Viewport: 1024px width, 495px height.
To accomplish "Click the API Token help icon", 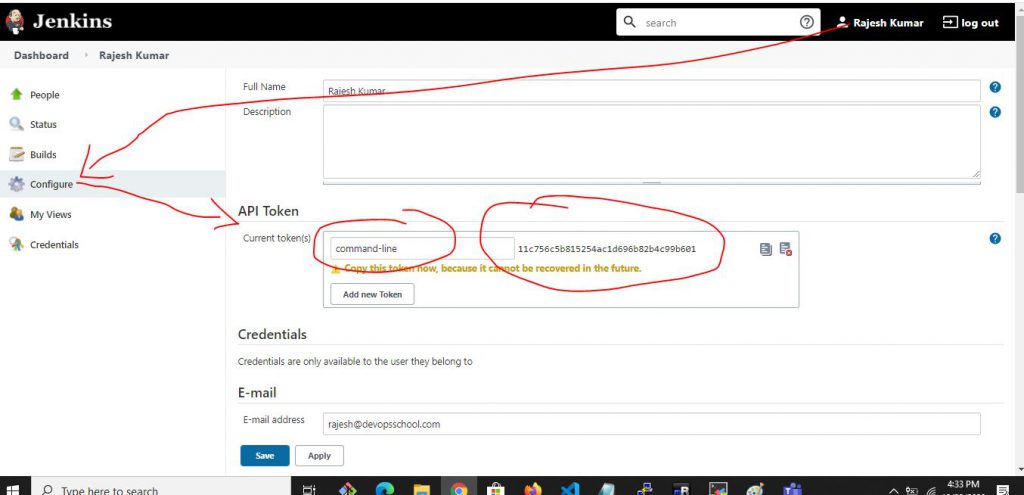I will [x=995, y=239].
